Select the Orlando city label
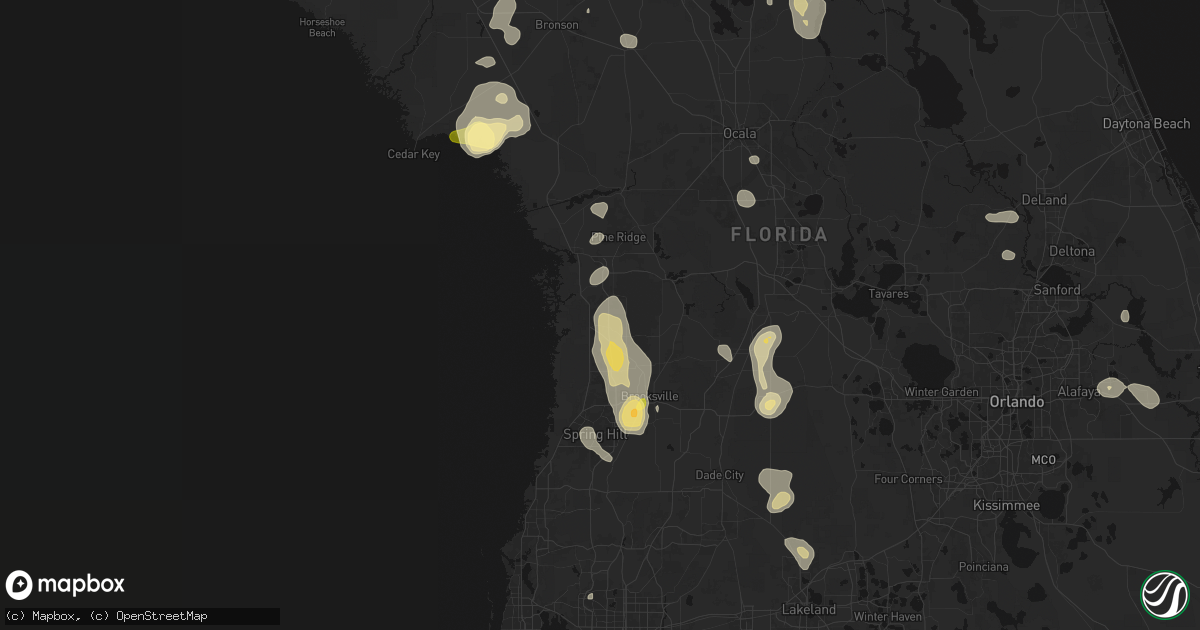 (1016, 401)
